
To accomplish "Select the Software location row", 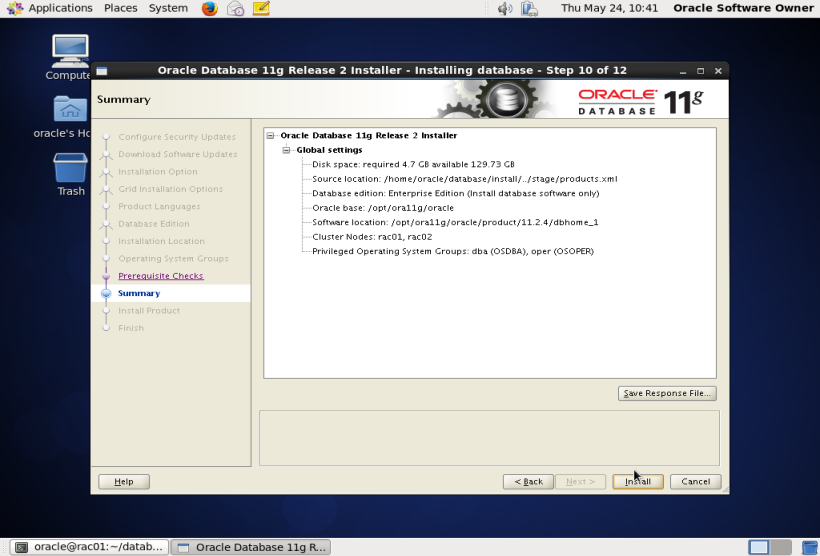I will click(455, 222).
